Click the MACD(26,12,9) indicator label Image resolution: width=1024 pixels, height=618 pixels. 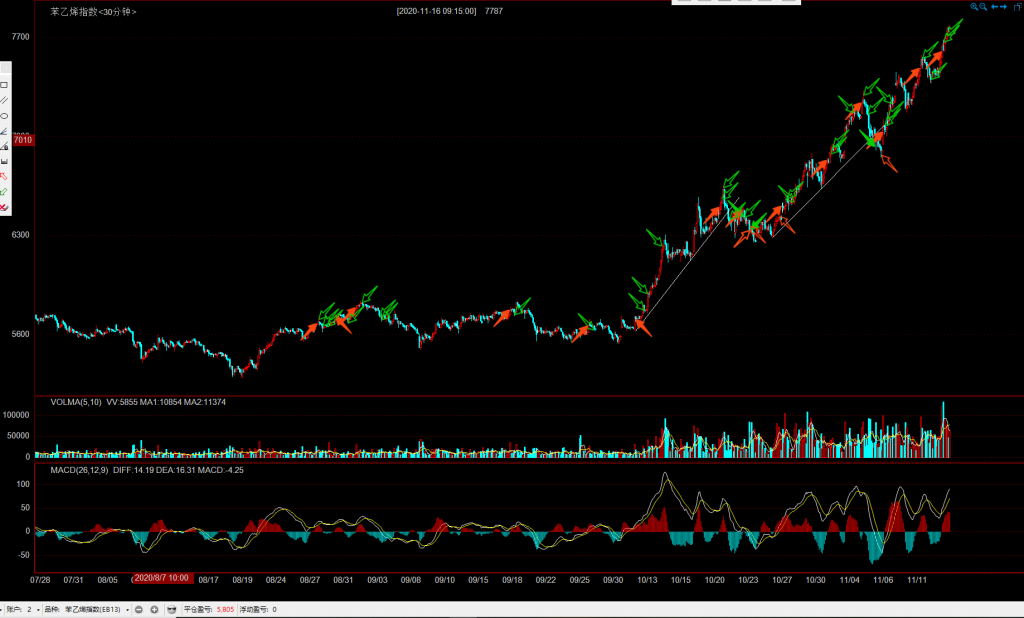(x=79, y=468)
